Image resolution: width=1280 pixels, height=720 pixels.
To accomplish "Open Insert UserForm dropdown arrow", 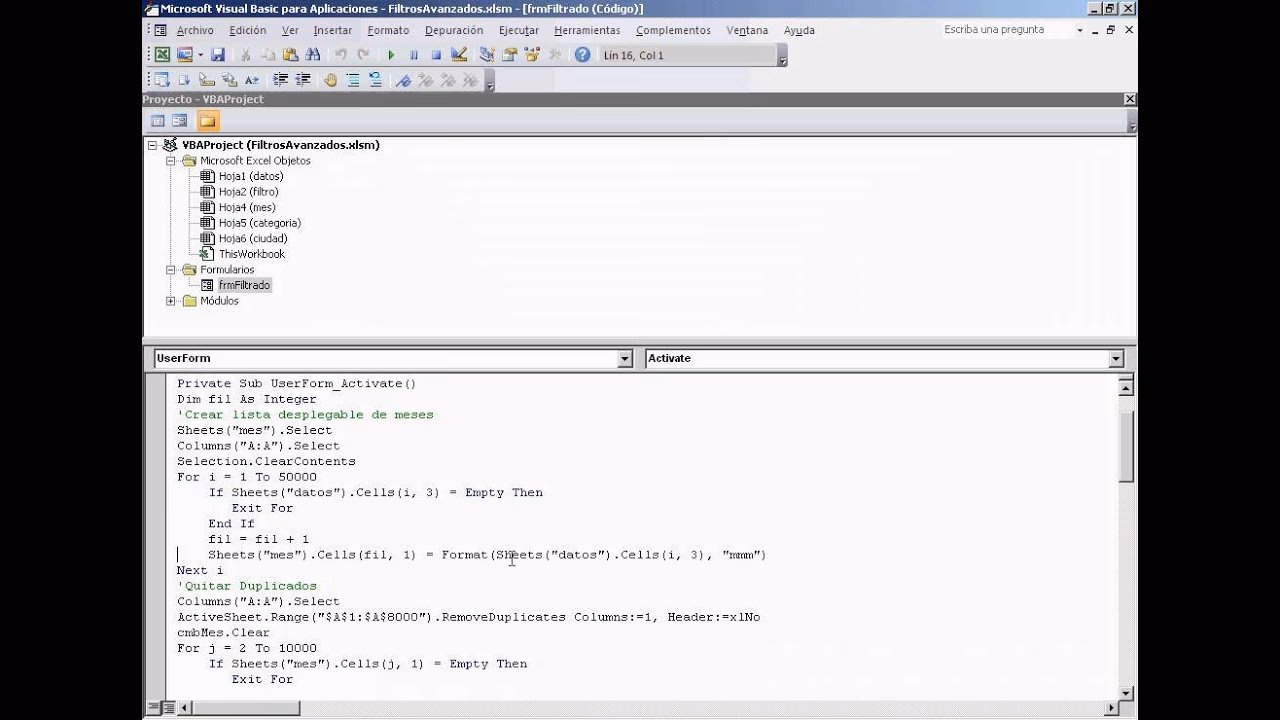I will pos(200,55).
